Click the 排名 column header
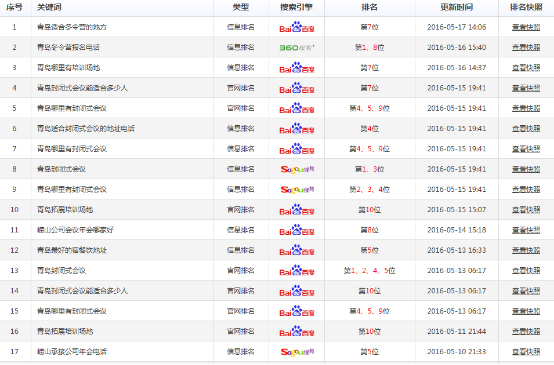This screenshot has height=365, width=554. [369, 7]
